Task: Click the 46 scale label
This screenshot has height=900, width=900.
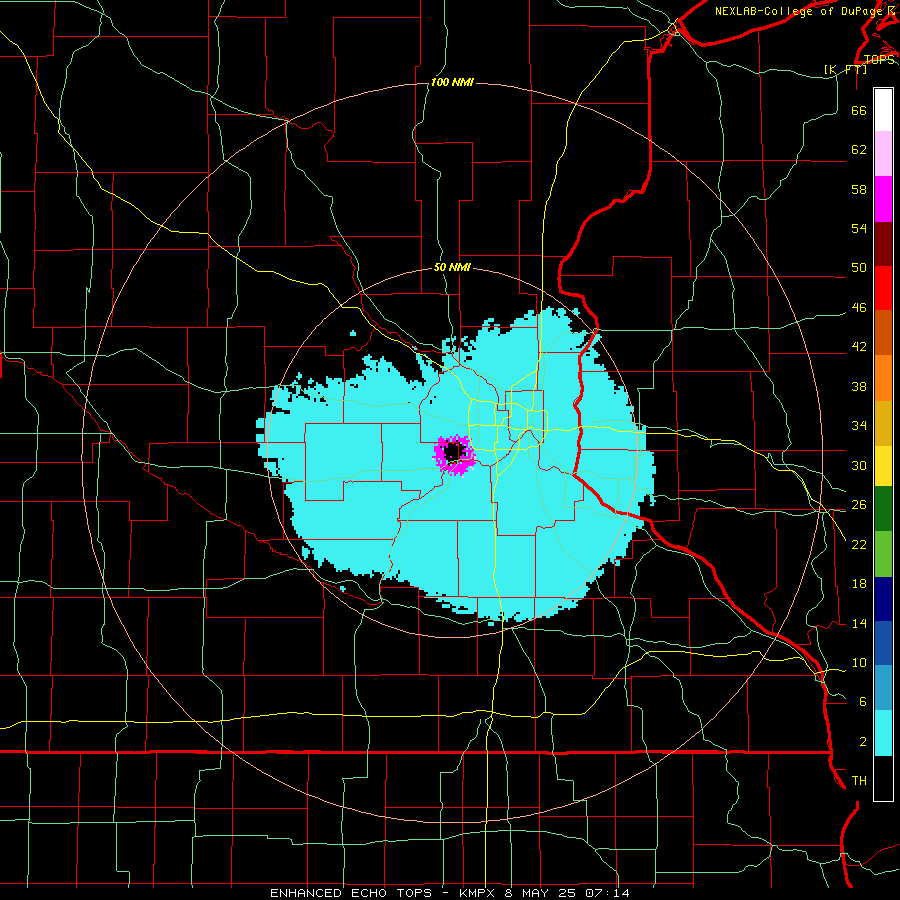Action: coord(859,307)
